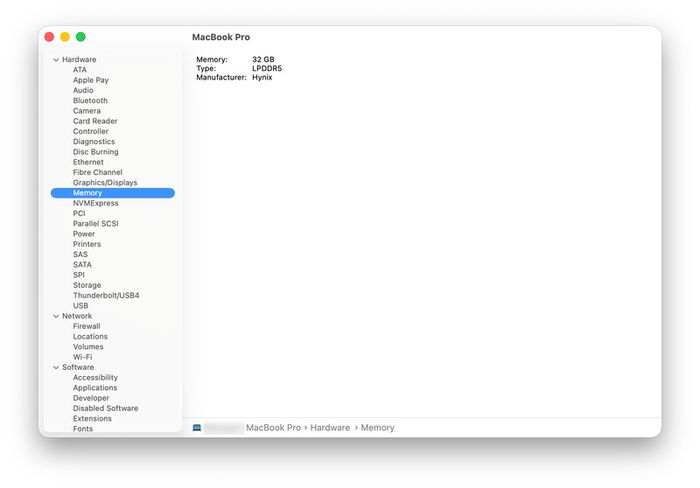700x488 pixels.
Task: Click the LPDDR5 type value
Action: pyautogui.click(x=267, y=68)
